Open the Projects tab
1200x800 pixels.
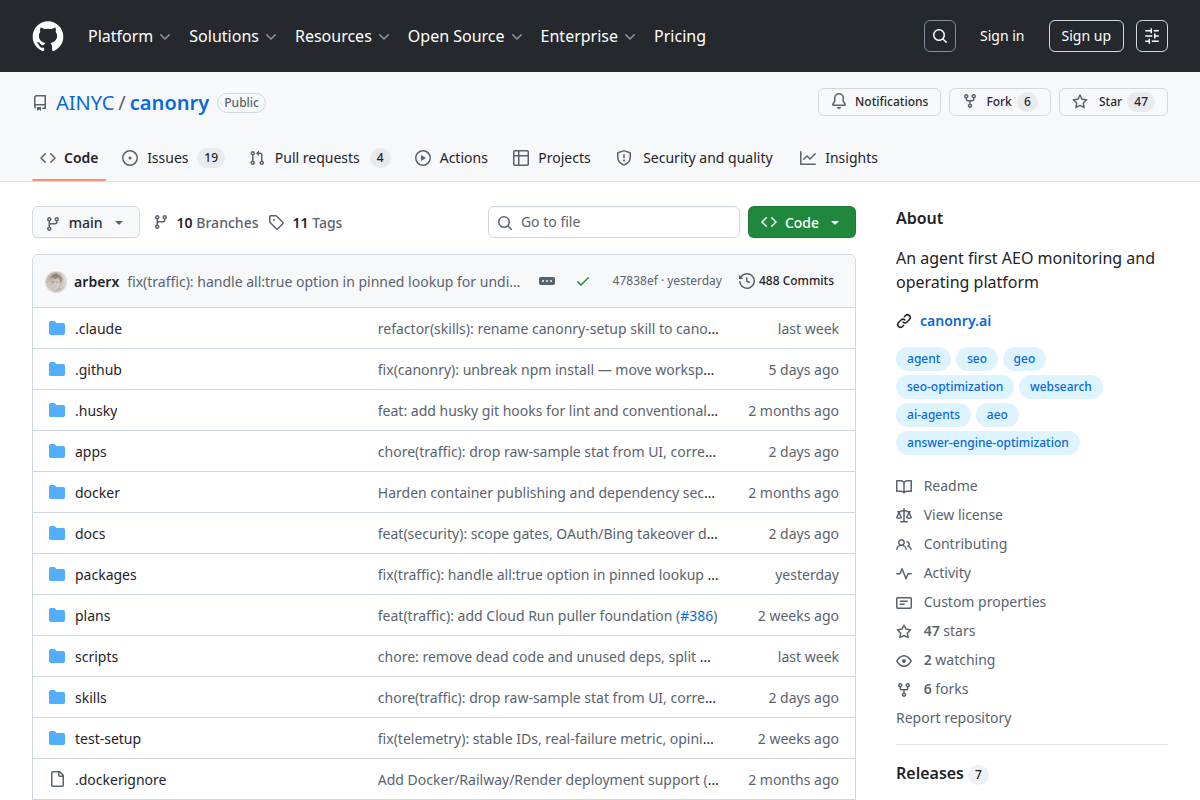552,158
